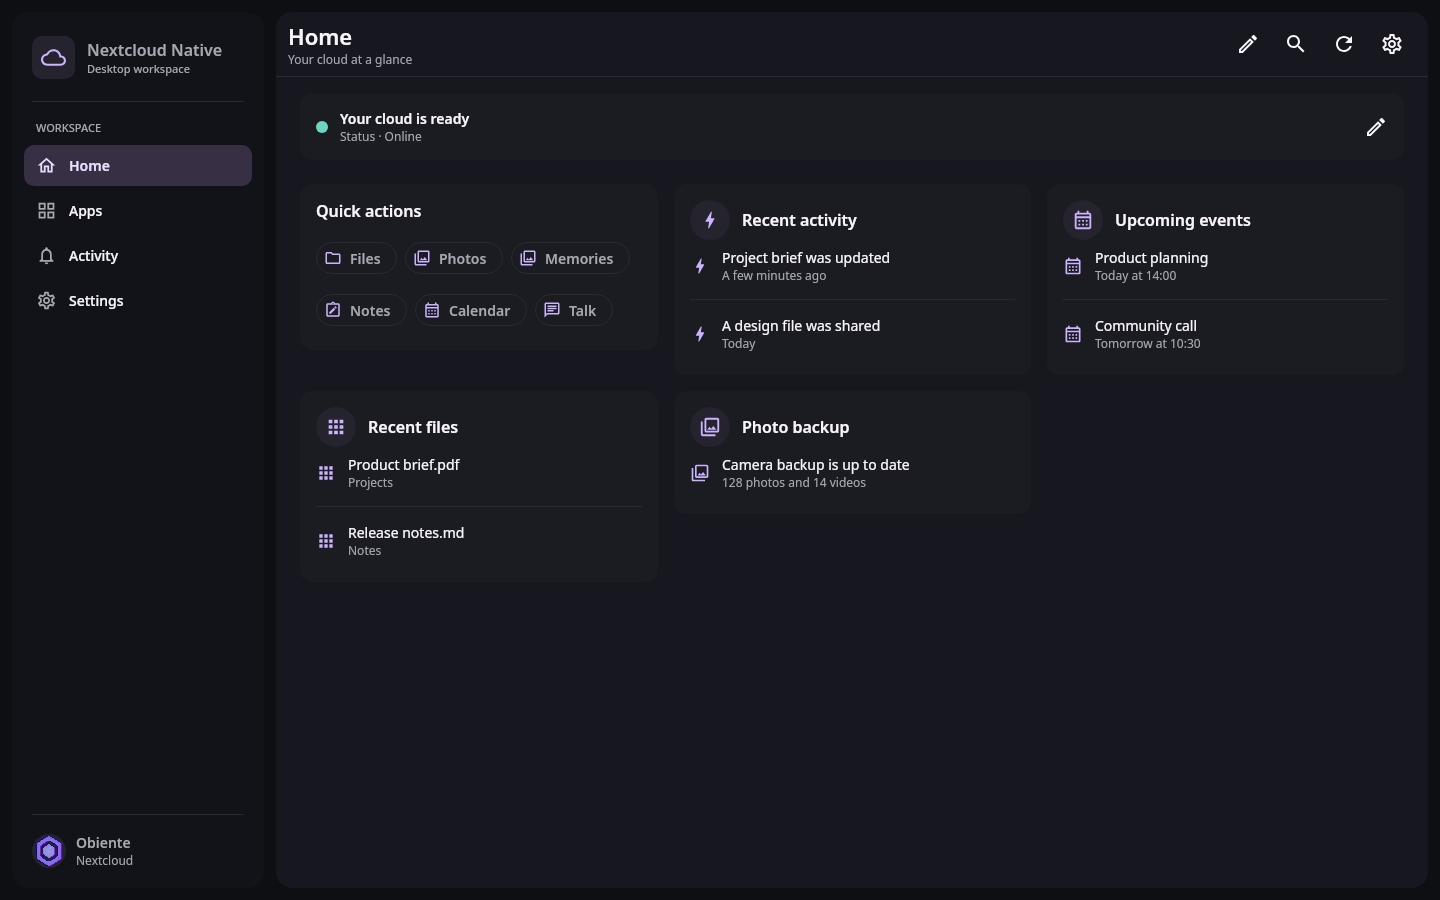Click the Recent activity heading
This screenshot has height=900, width=1440.
point(799,220)
